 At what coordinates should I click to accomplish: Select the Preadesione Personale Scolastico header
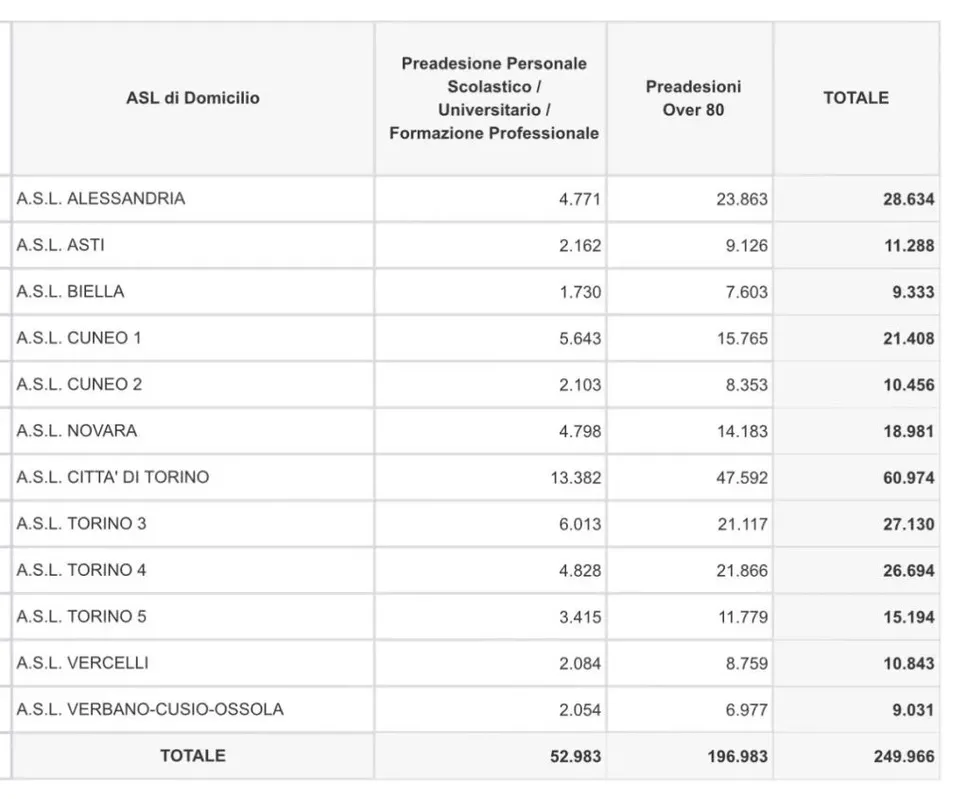click(x=494, y=98)
